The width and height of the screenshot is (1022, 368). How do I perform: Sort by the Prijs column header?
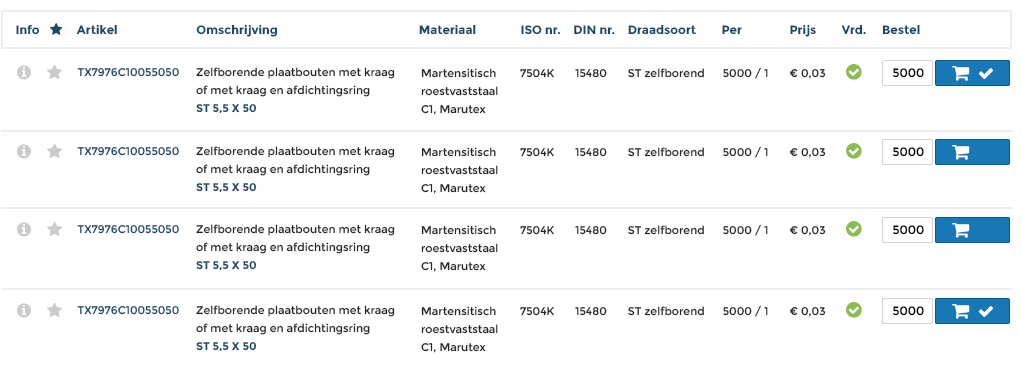pos(802,30)
